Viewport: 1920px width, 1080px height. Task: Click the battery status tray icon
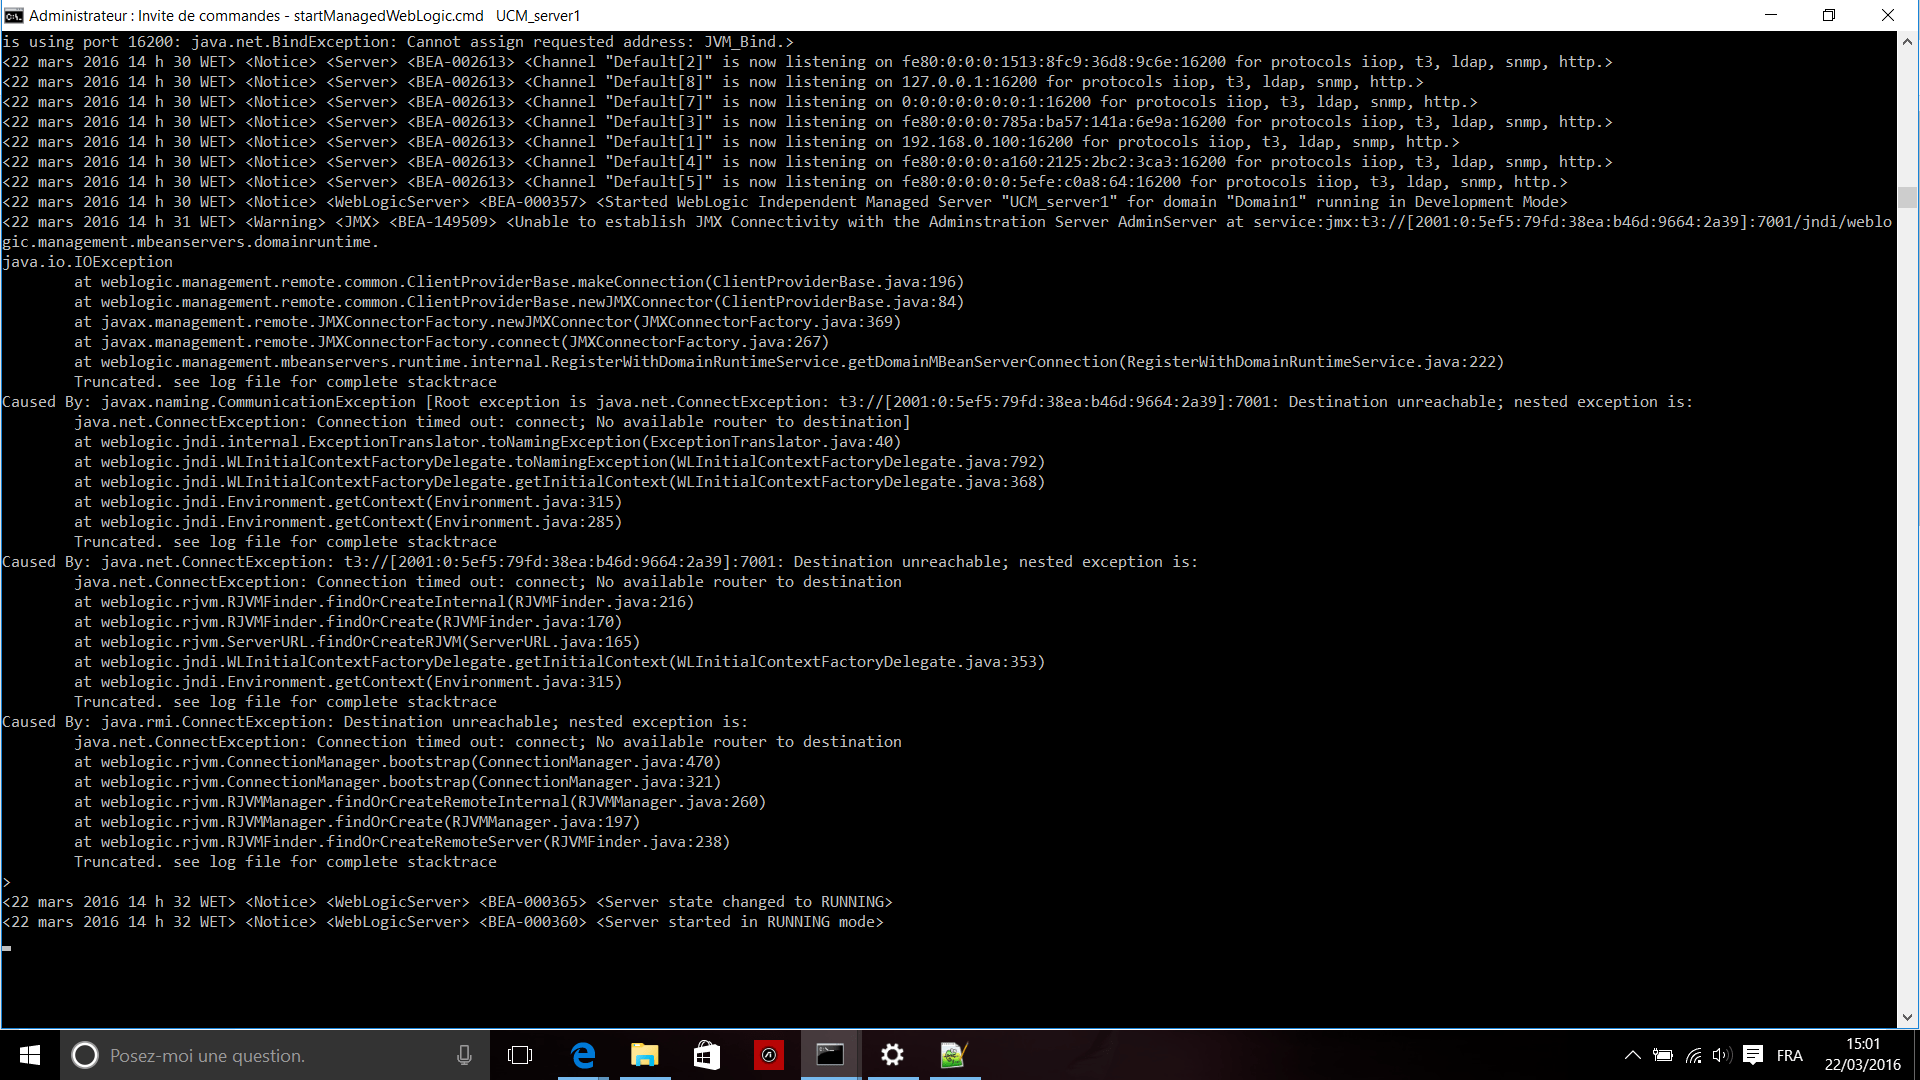pyautogui.click(x=1663, y=1055)
